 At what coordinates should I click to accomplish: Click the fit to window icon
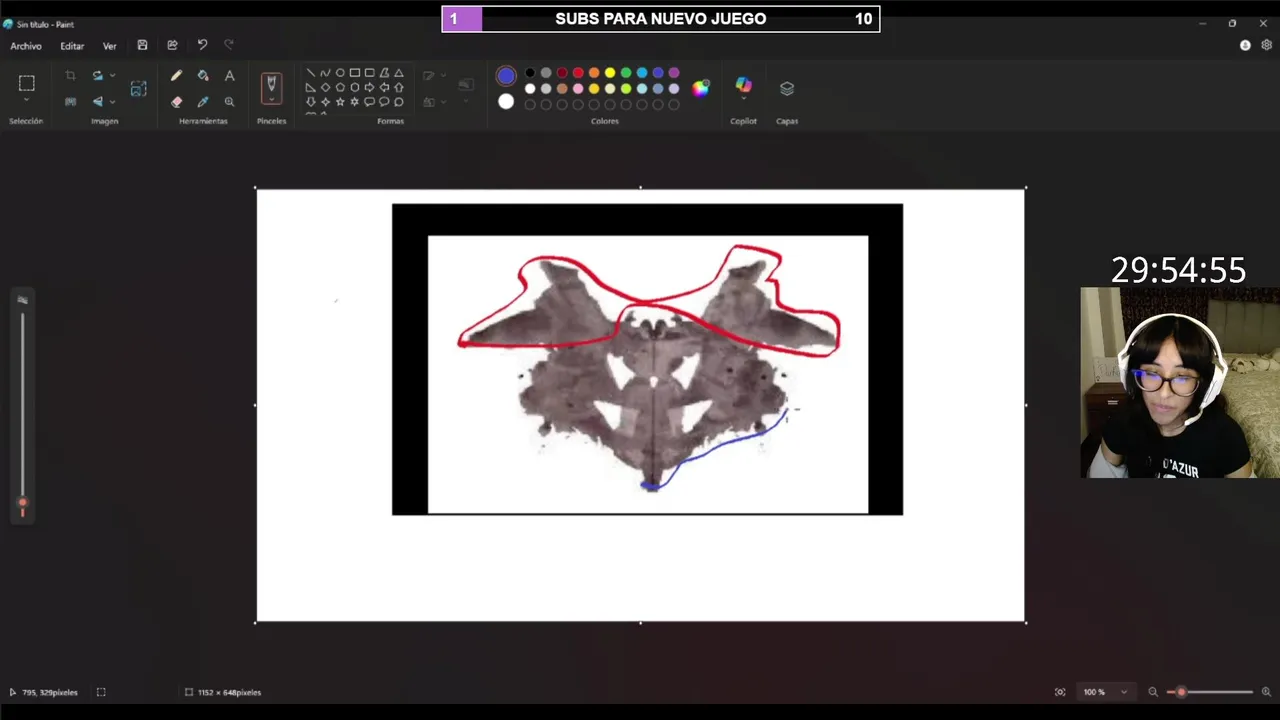[1060, 692]
